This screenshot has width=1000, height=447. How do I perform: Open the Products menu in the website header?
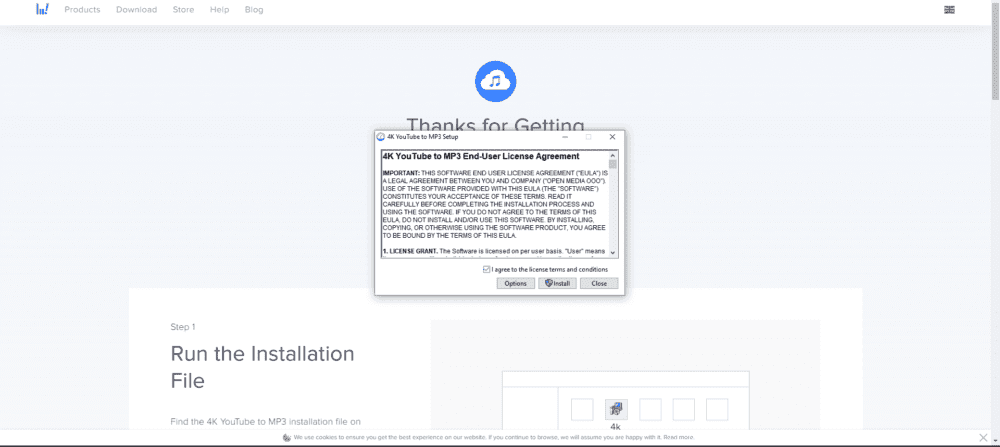(x=82, y=10)
